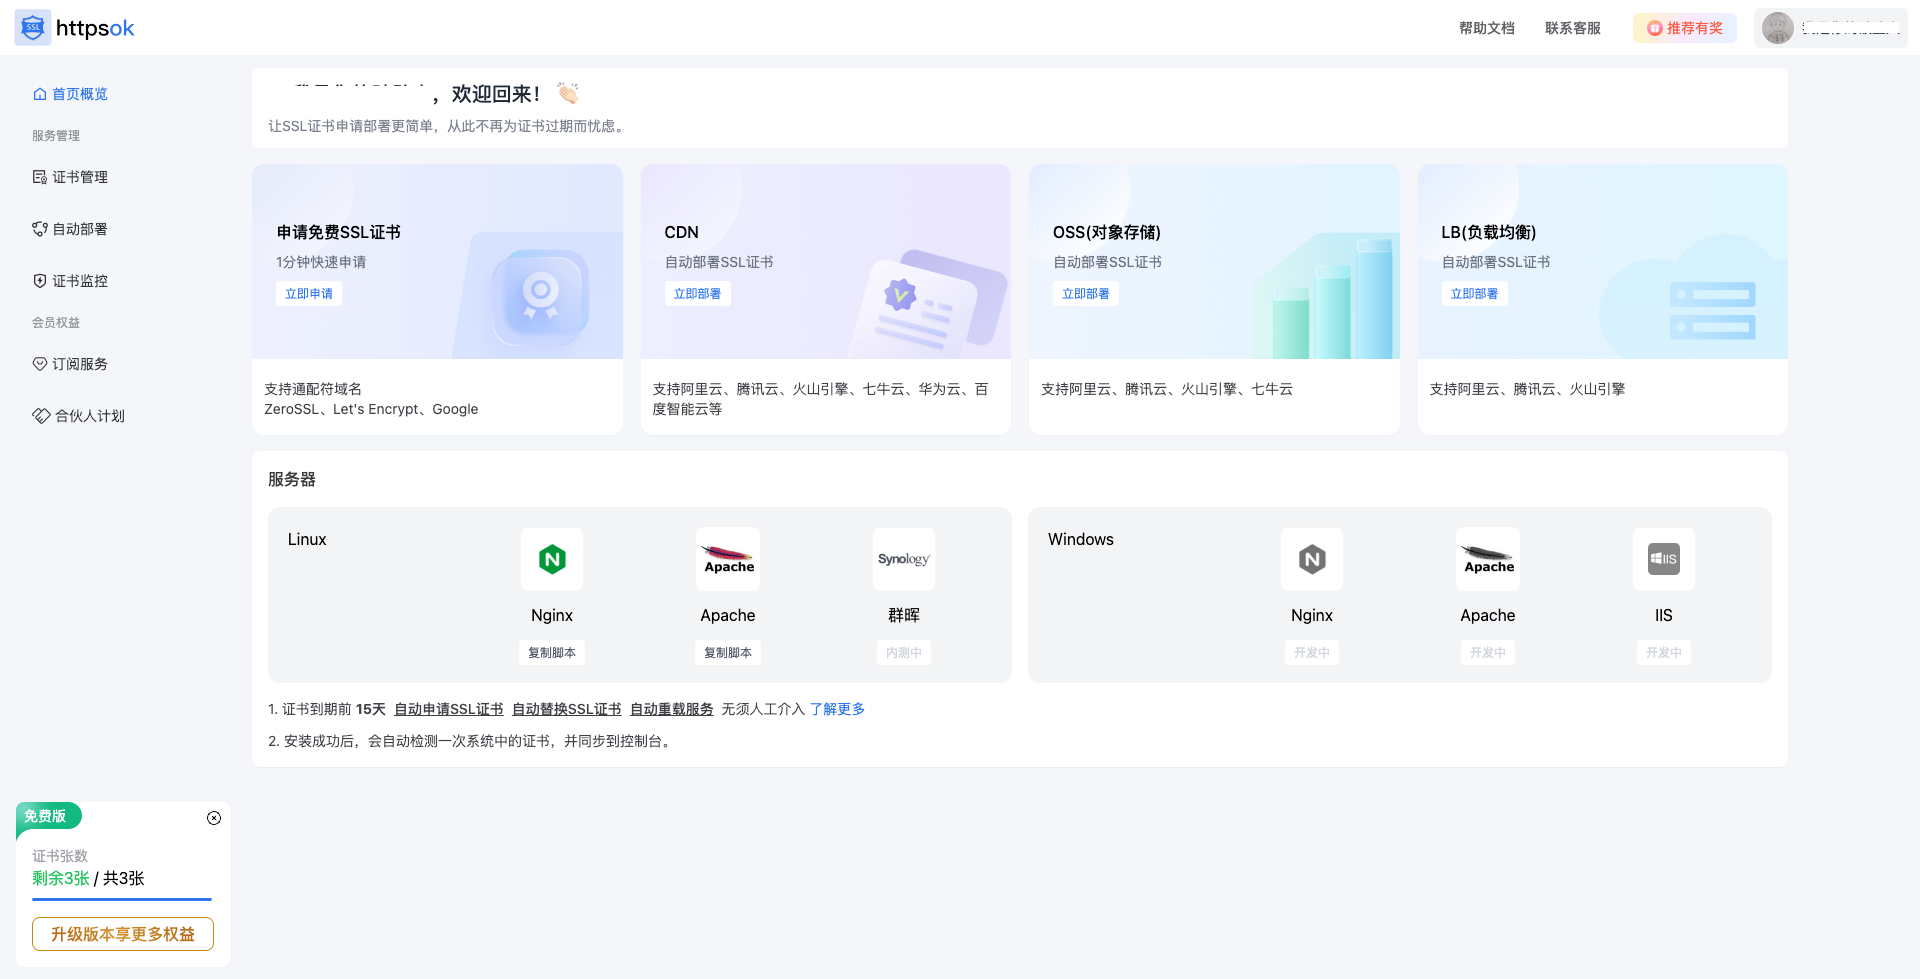Click the Linux Apache feather icon
Screen dimensions: 1920x979
728,559
